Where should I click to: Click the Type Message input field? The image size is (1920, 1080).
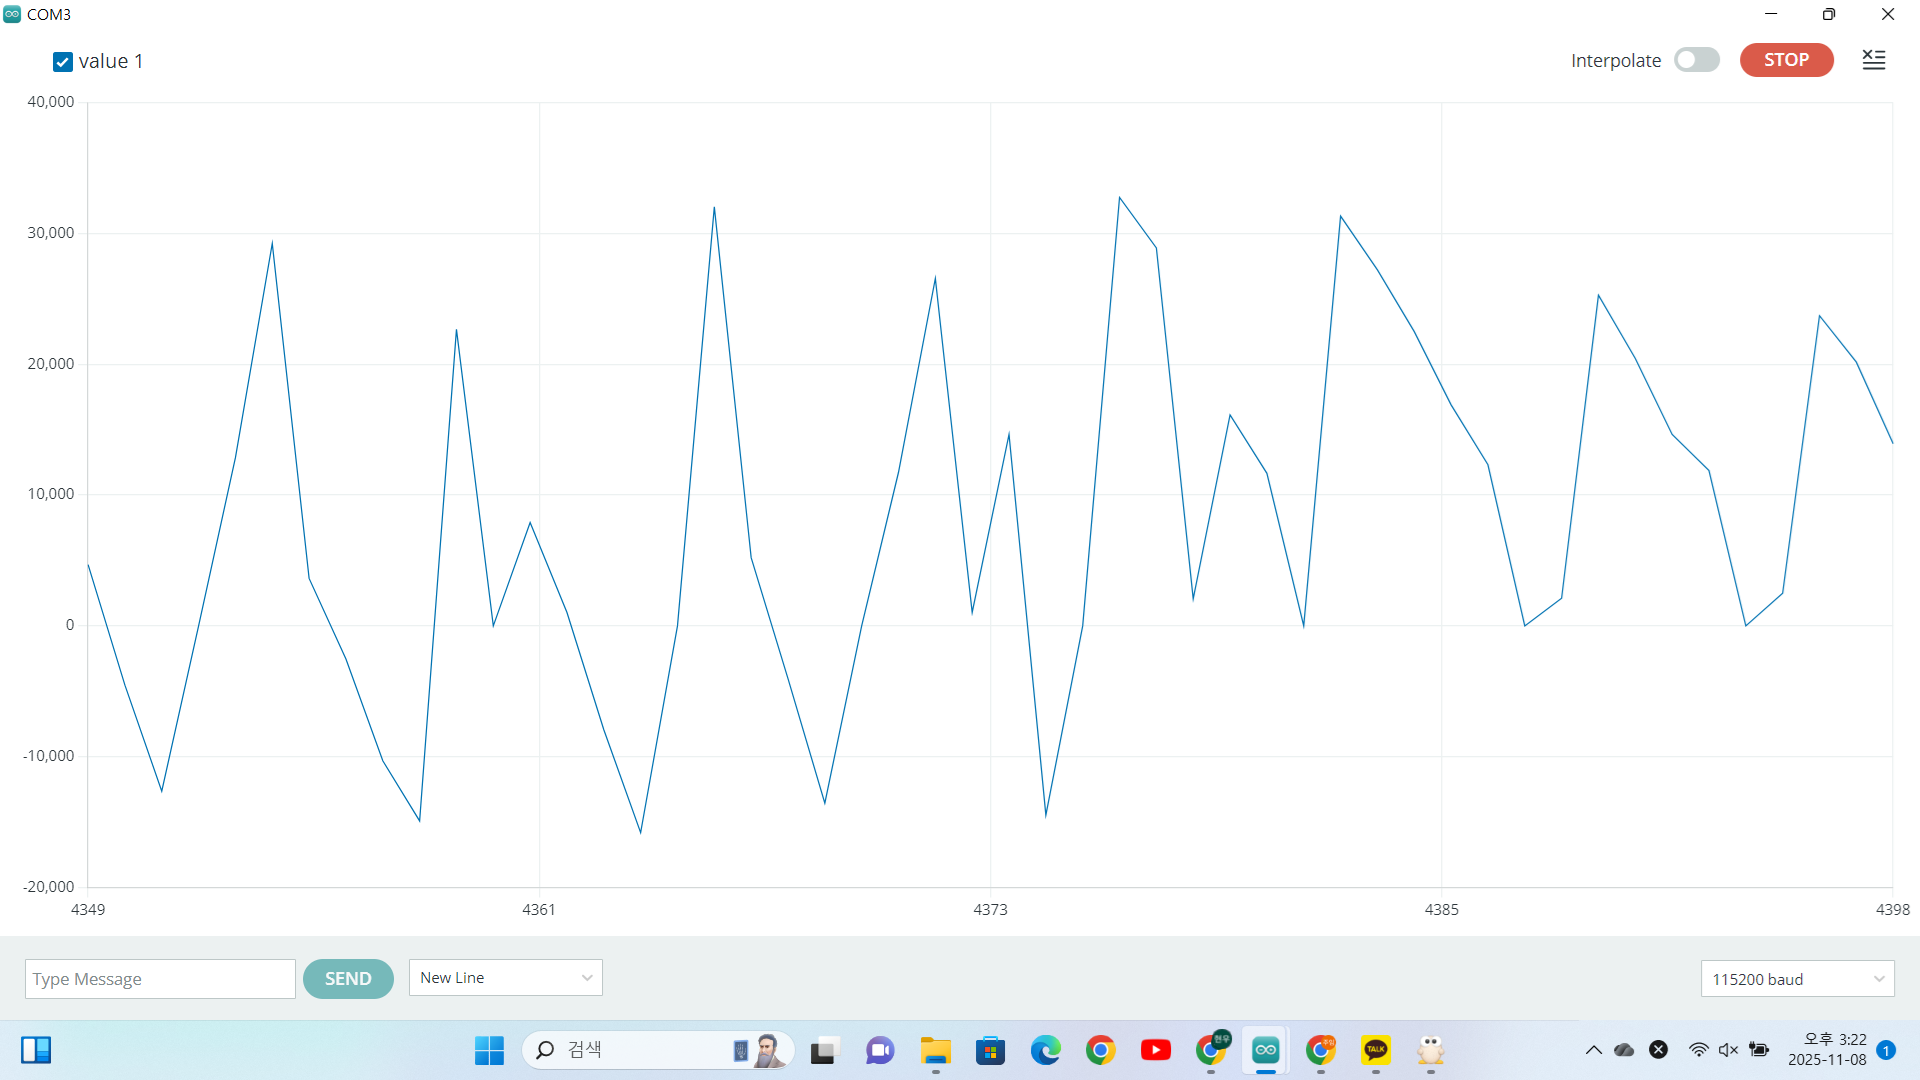tap(160, 979)
